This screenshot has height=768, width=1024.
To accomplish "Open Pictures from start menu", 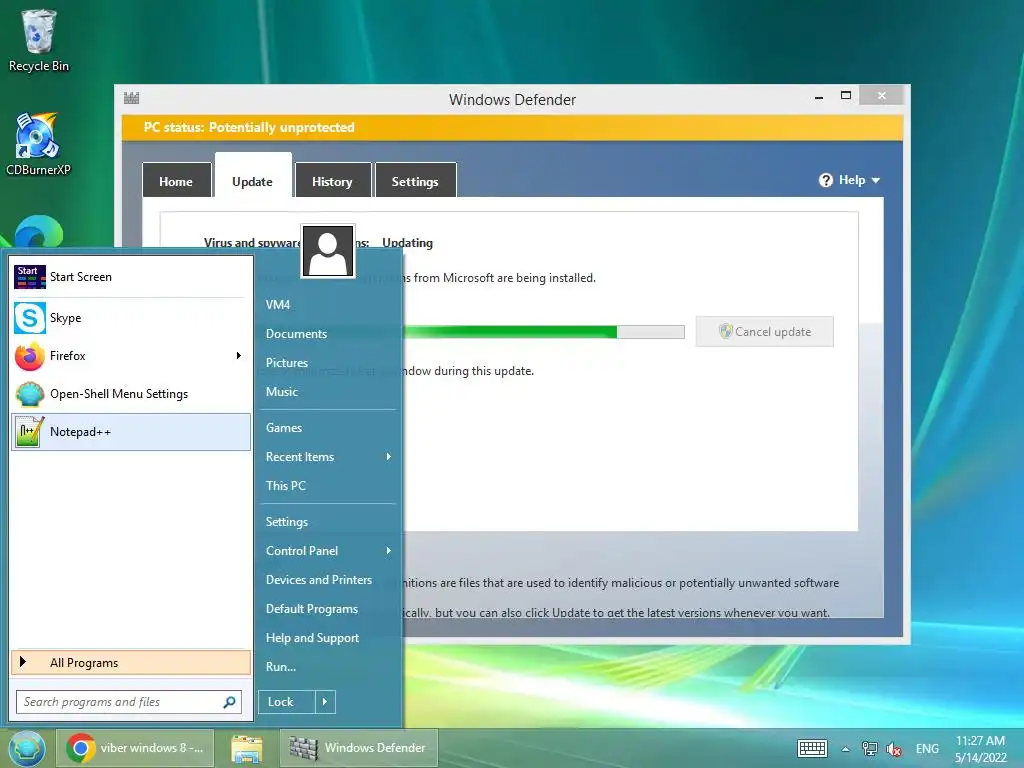I will pyautogui.click(x=287, y=363).
